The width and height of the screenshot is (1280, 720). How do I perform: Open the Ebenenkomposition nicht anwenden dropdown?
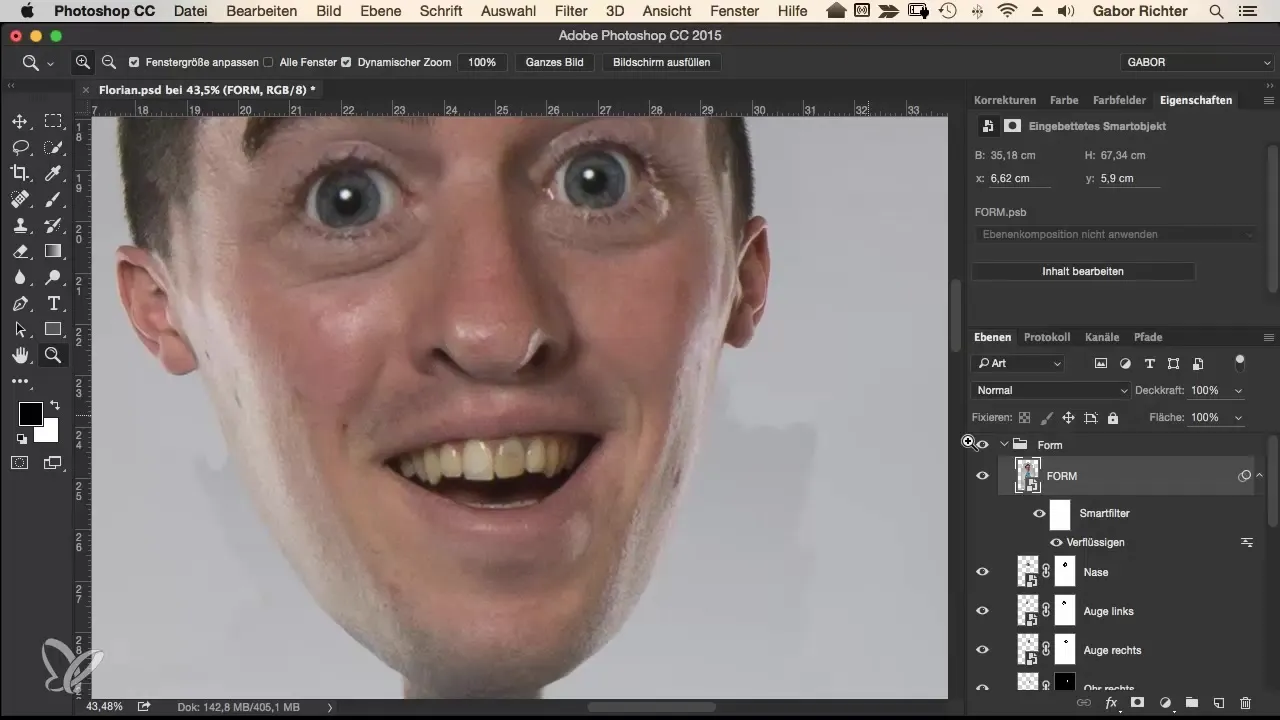(1115, 234)
